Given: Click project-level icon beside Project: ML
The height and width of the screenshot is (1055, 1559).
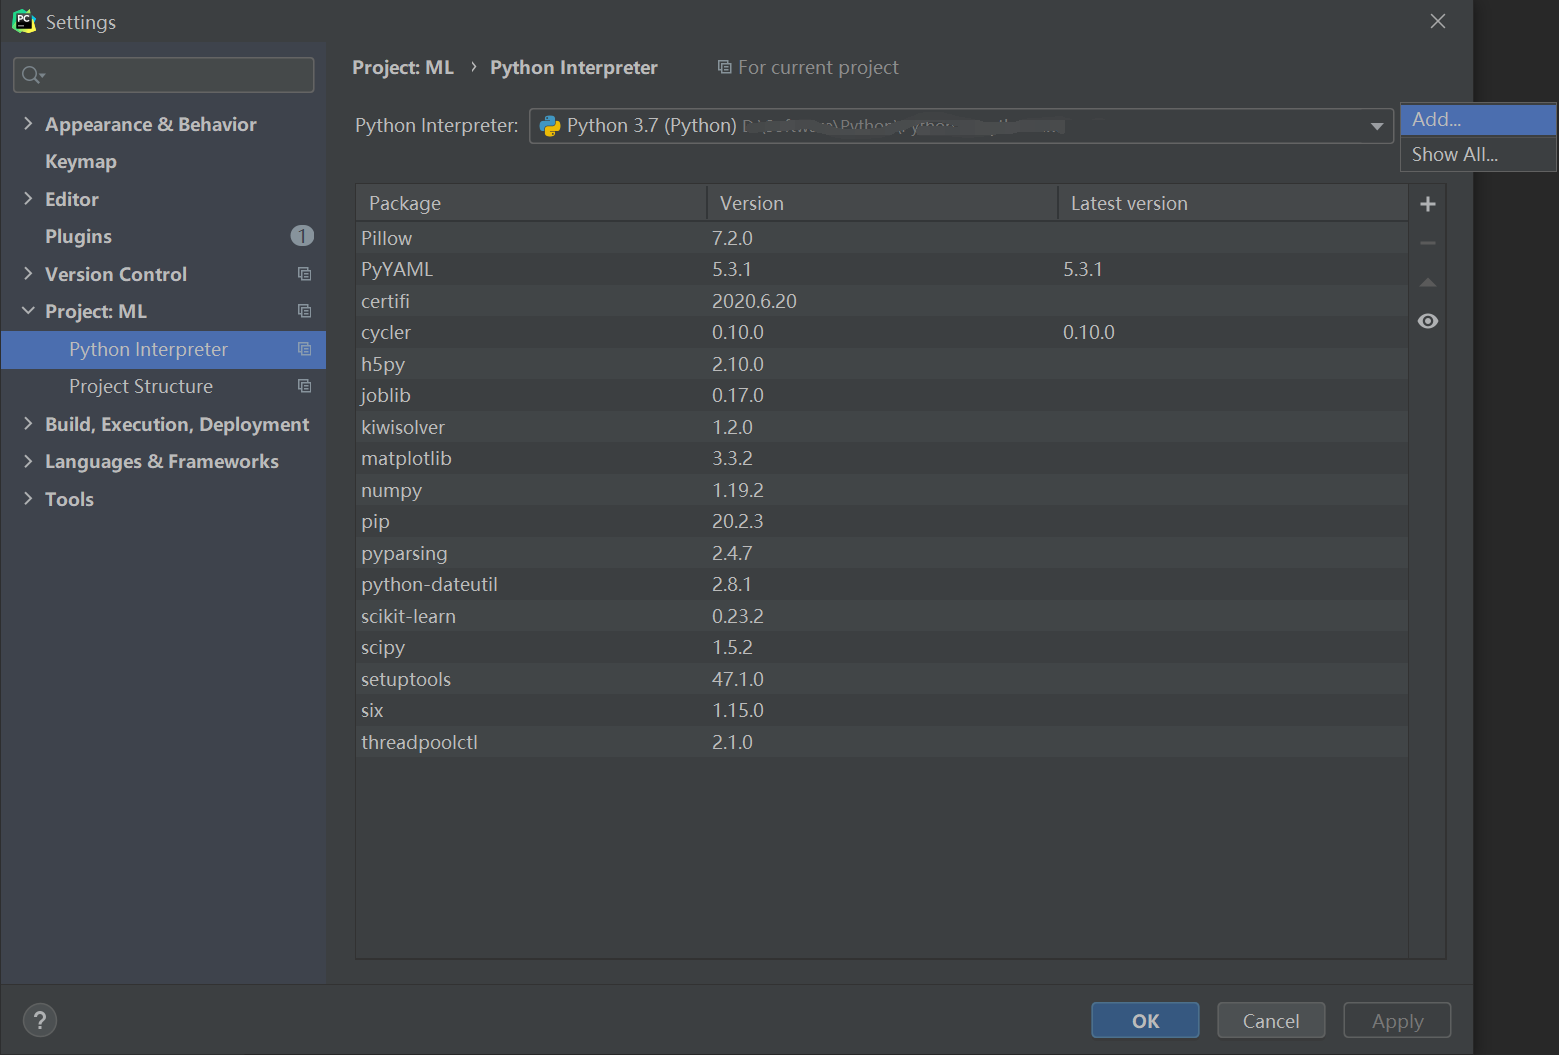Looking at the screenshot, I should [x=305, y=311].
